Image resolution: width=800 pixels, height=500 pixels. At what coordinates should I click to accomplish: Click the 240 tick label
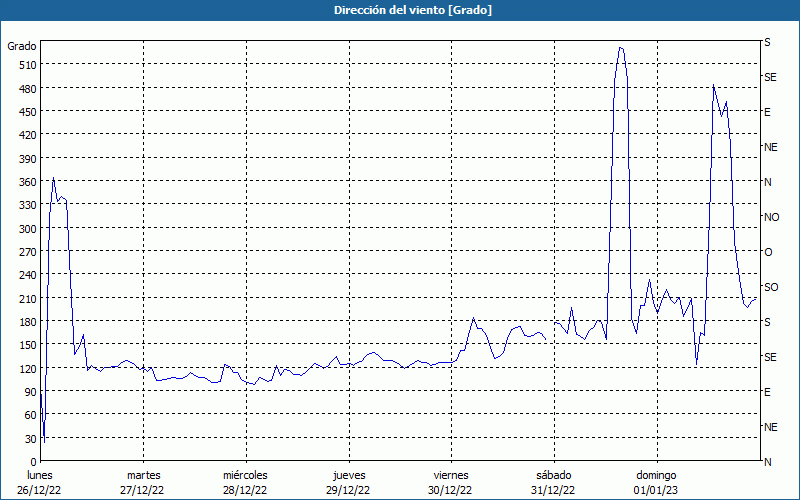click(28, 276)
